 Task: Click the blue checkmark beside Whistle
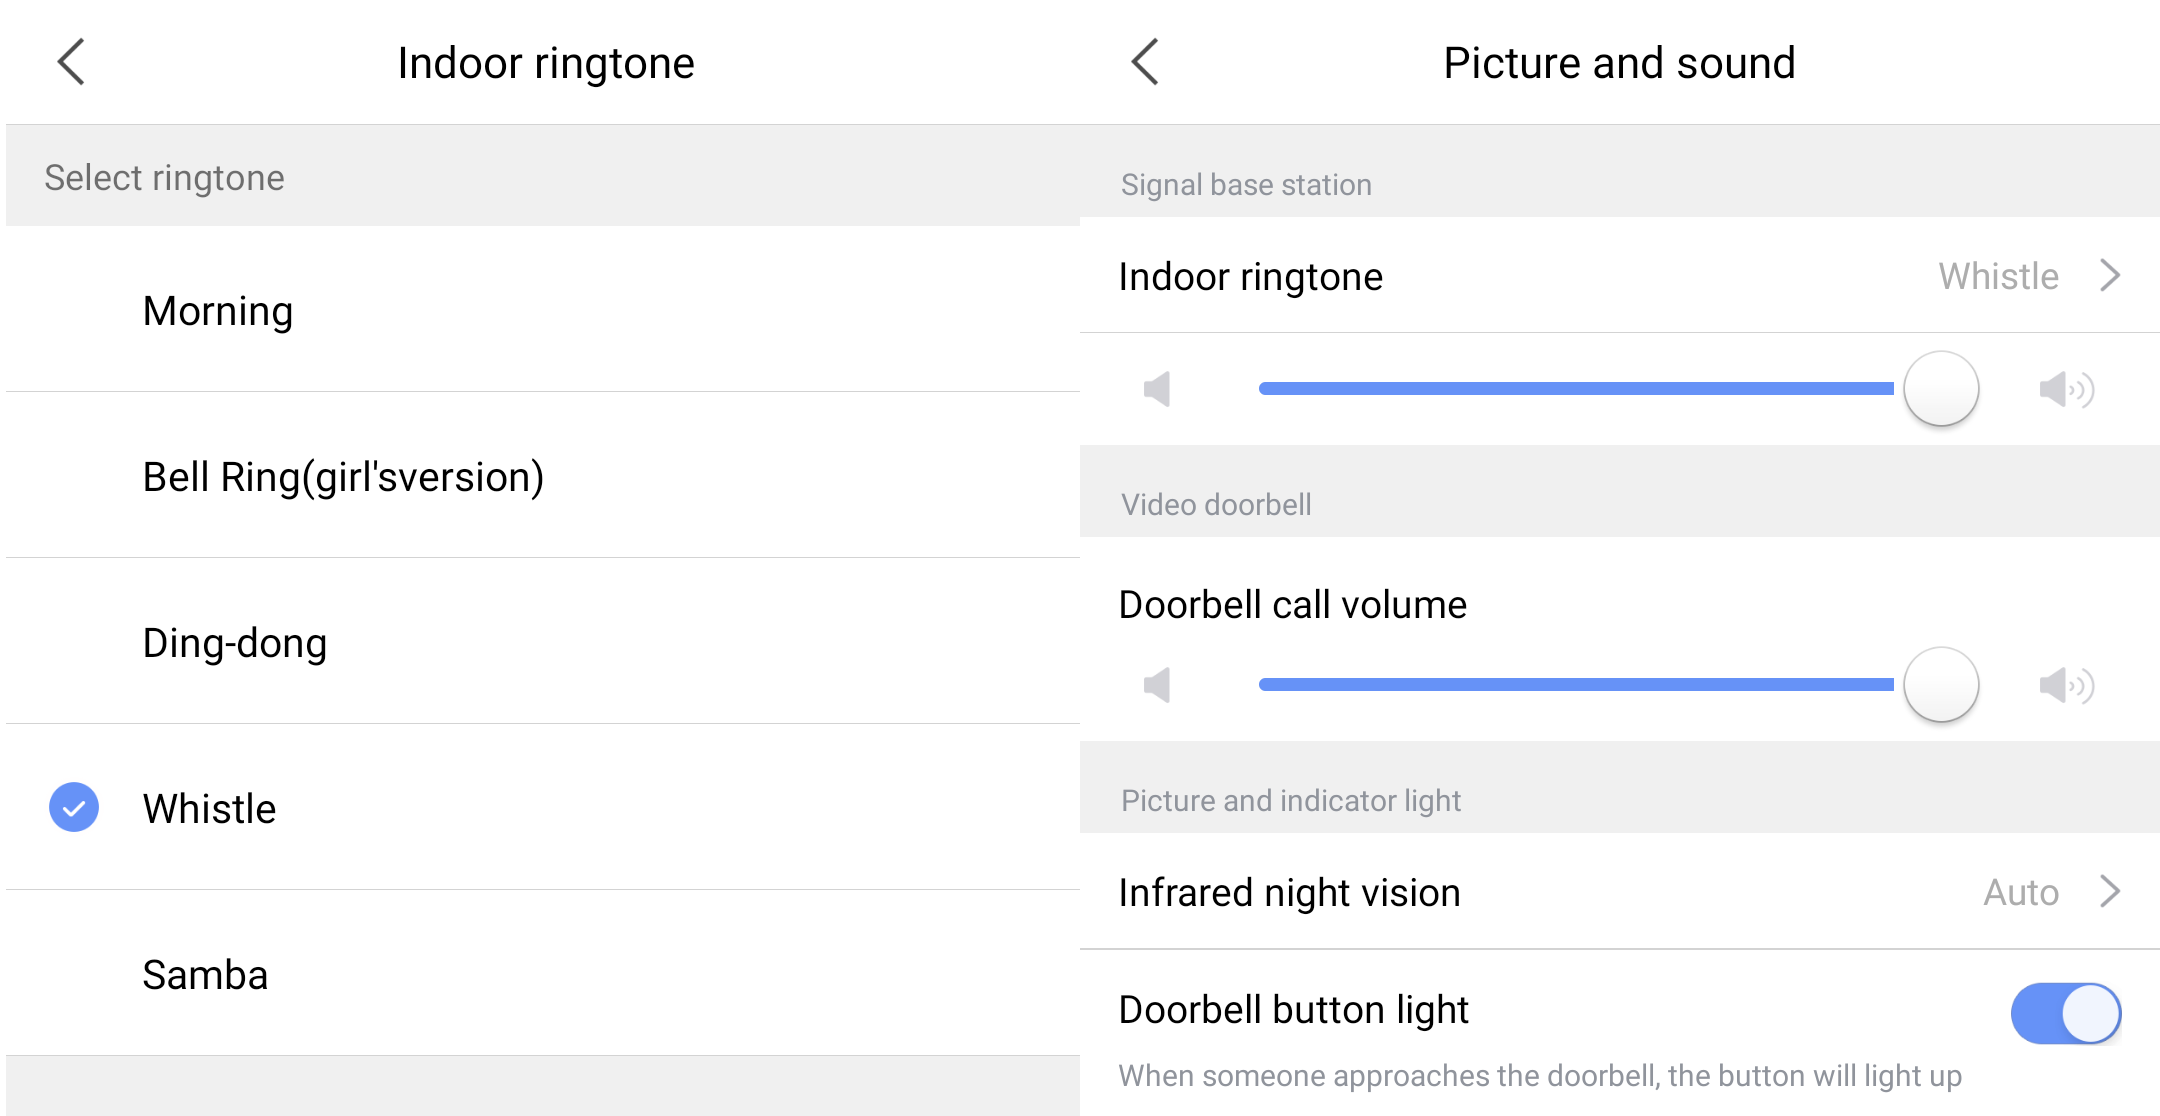[x=74, y=807]
